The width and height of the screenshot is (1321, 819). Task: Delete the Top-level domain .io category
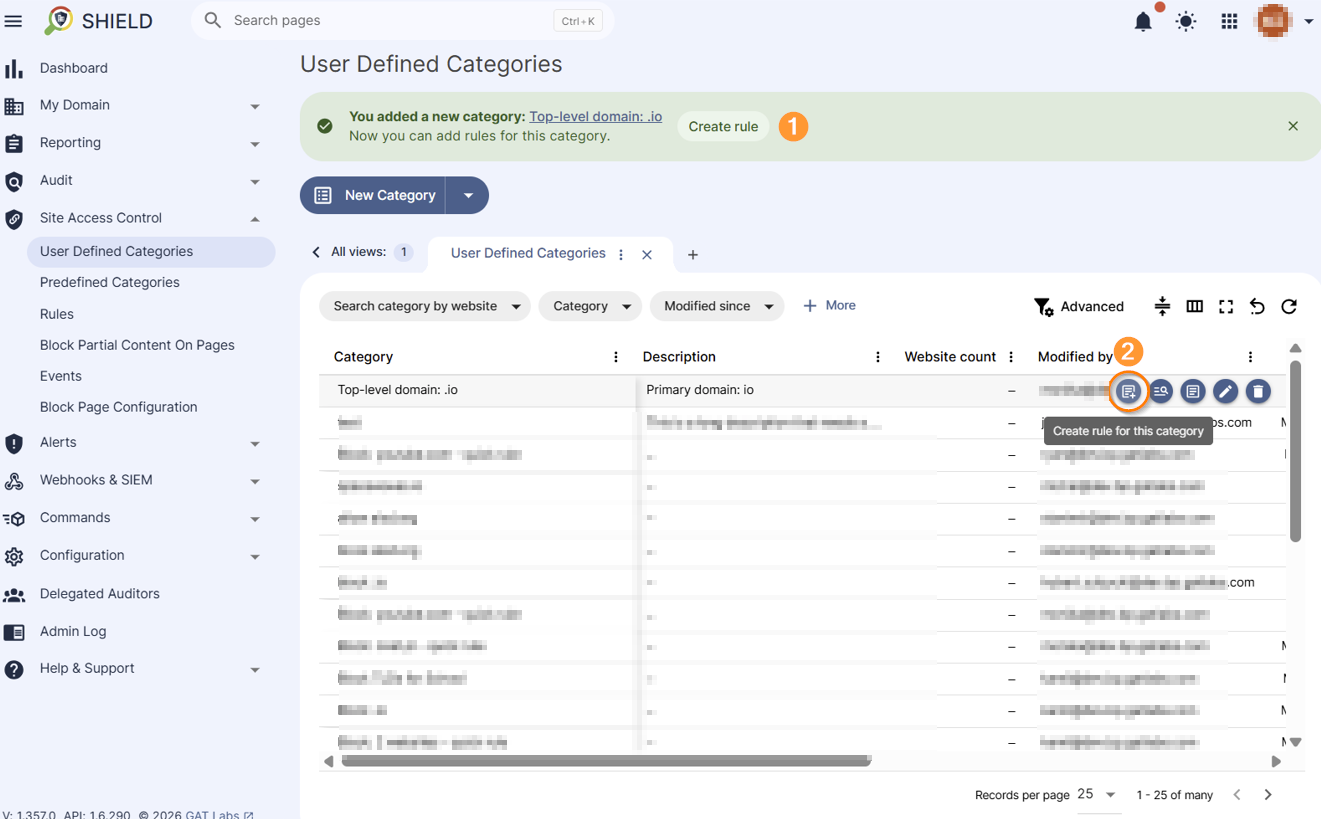(1258, 391)
